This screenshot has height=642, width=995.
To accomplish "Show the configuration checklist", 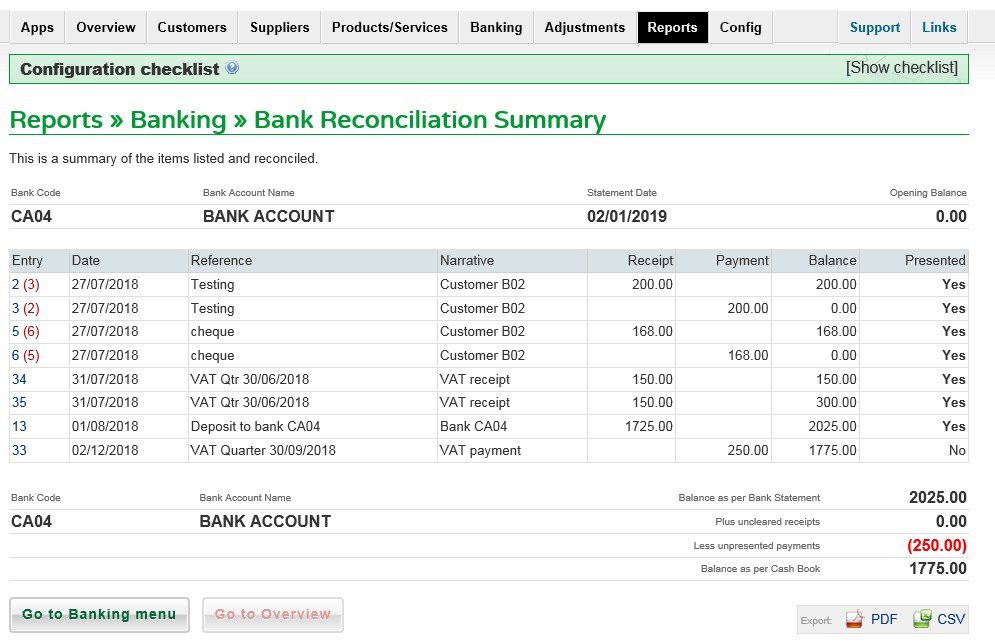I will 901,67.
